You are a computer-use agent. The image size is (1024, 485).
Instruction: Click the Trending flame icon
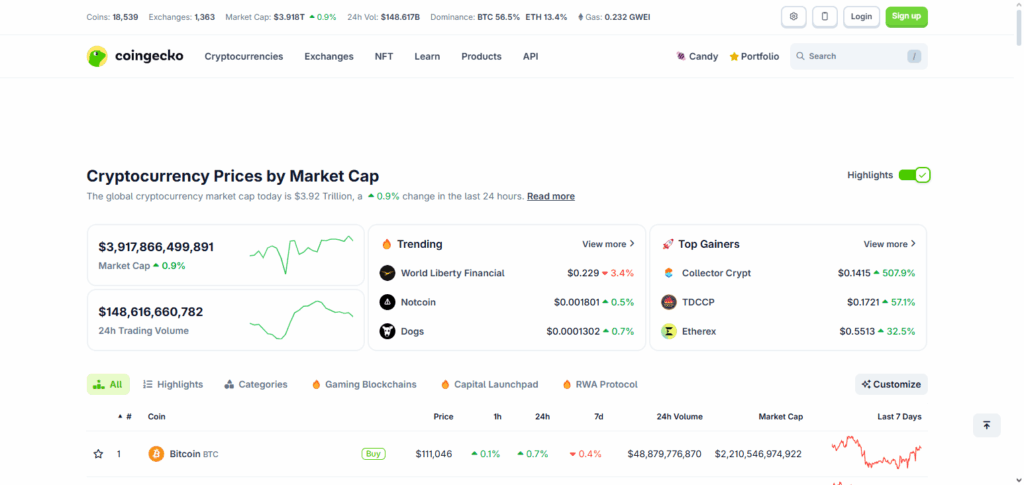click(387, 244)
